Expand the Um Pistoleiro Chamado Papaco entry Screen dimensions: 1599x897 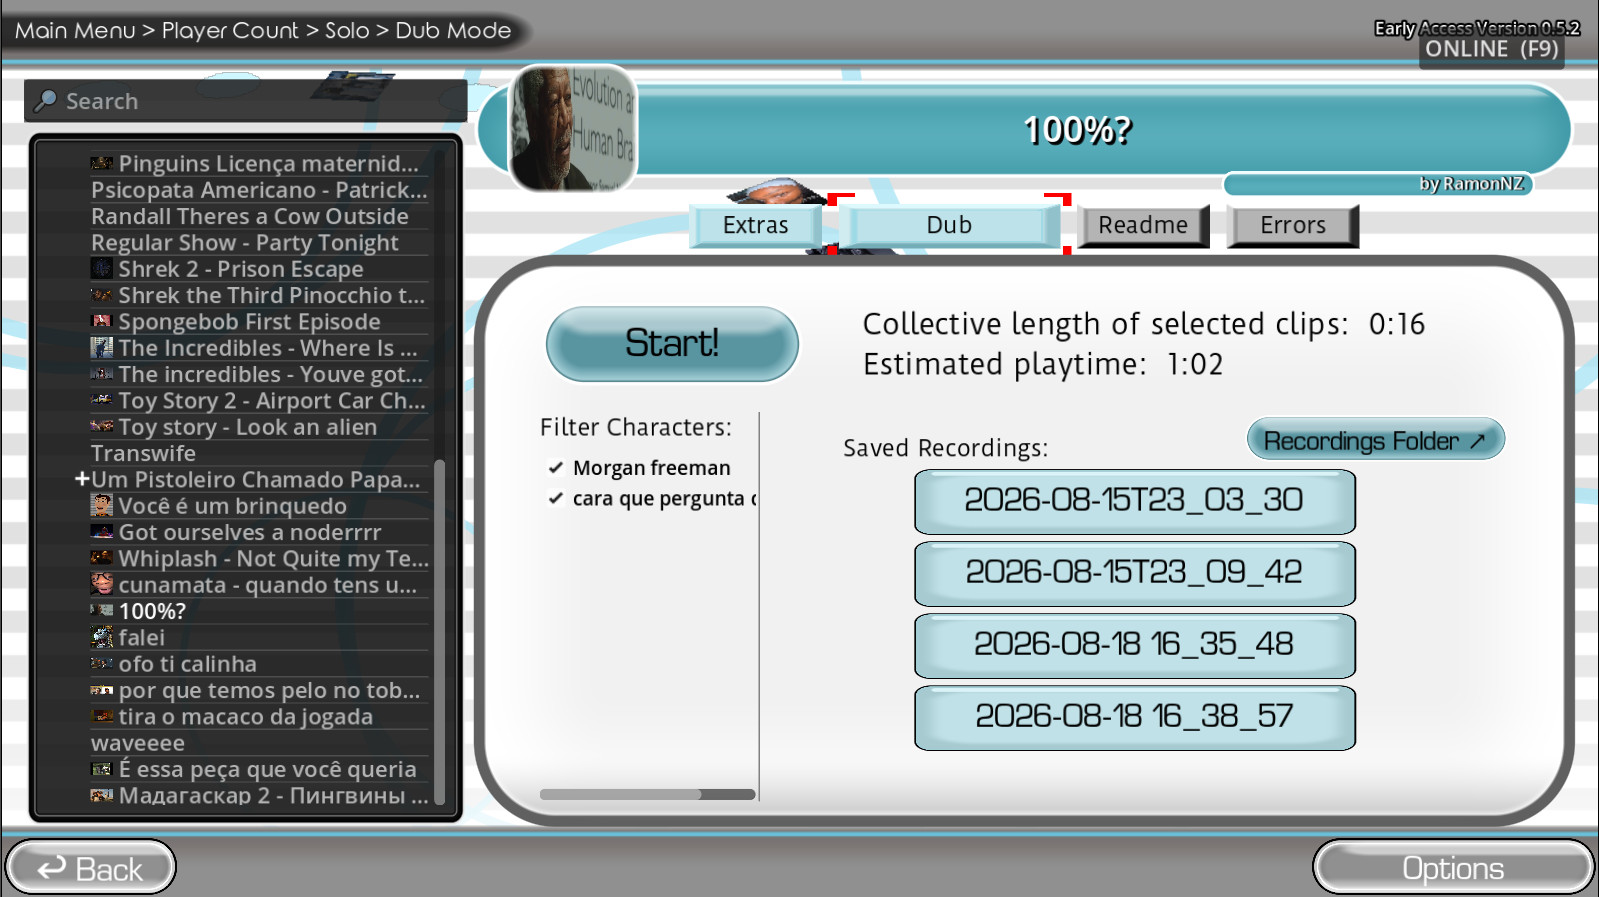pos(82,479)
